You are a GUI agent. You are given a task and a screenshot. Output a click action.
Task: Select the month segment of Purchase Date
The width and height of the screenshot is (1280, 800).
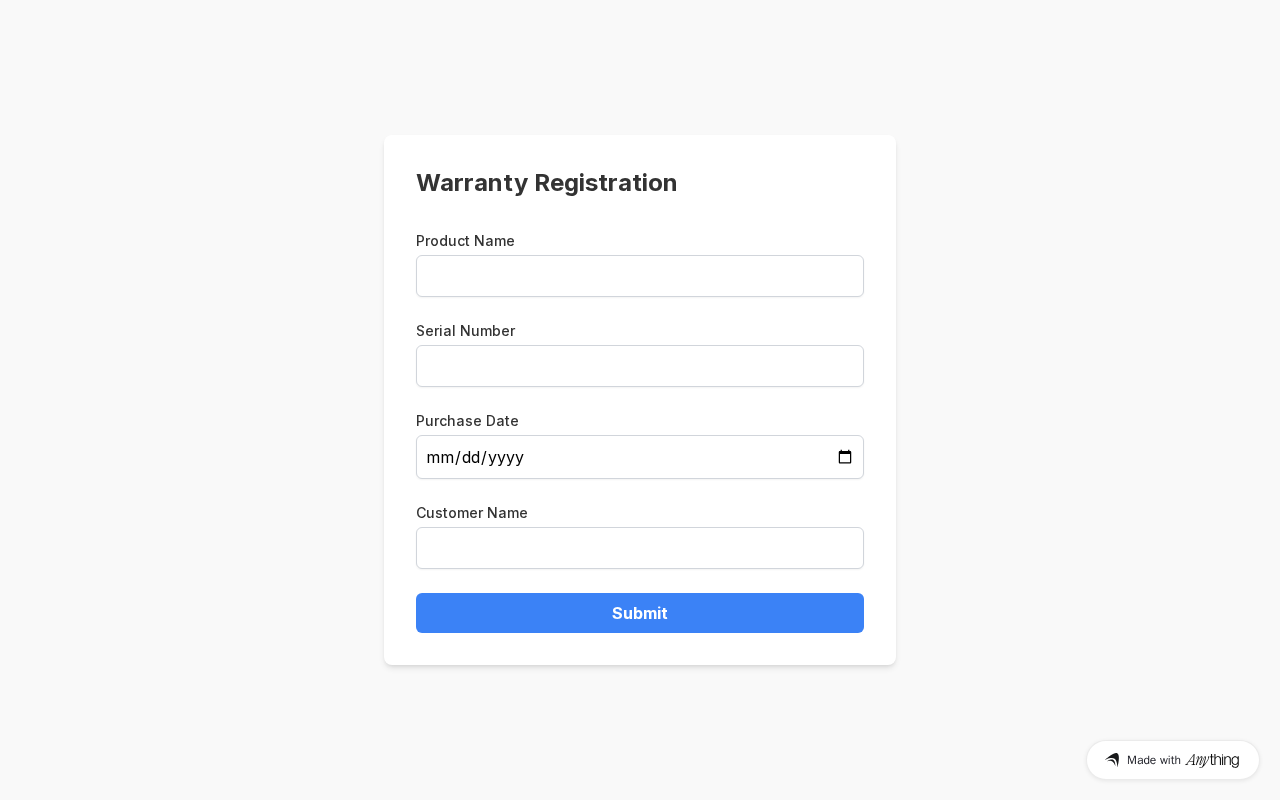click(x=439, y=458)
